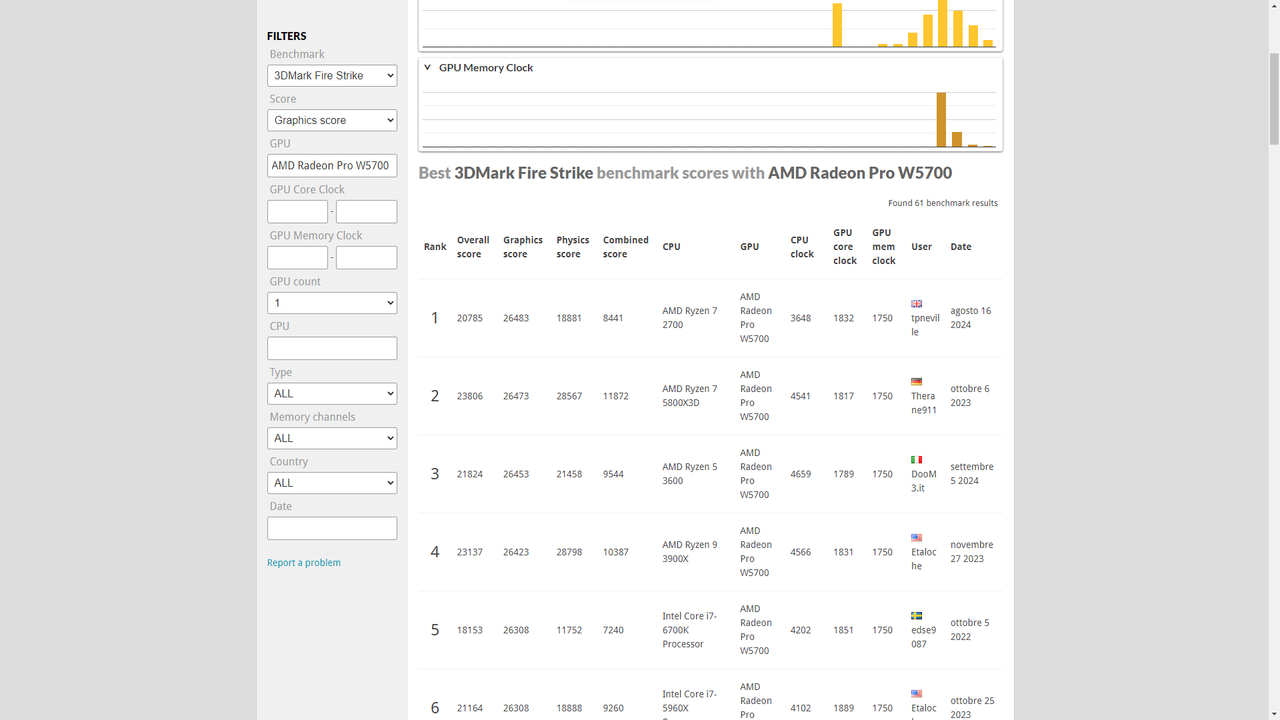This screenshot has width=1280, height=720.
Task: Open the Score dropdown showing Graphics score
Action: (x=332, y=120)
